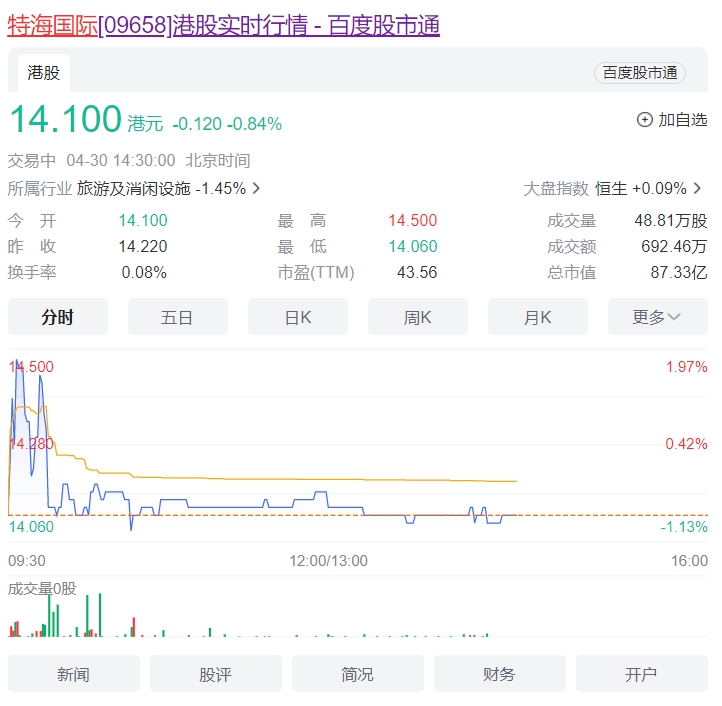This screenshot has width=722, height=706.
Task: Switch to the 周K chart tab
Action: (418, 317)
